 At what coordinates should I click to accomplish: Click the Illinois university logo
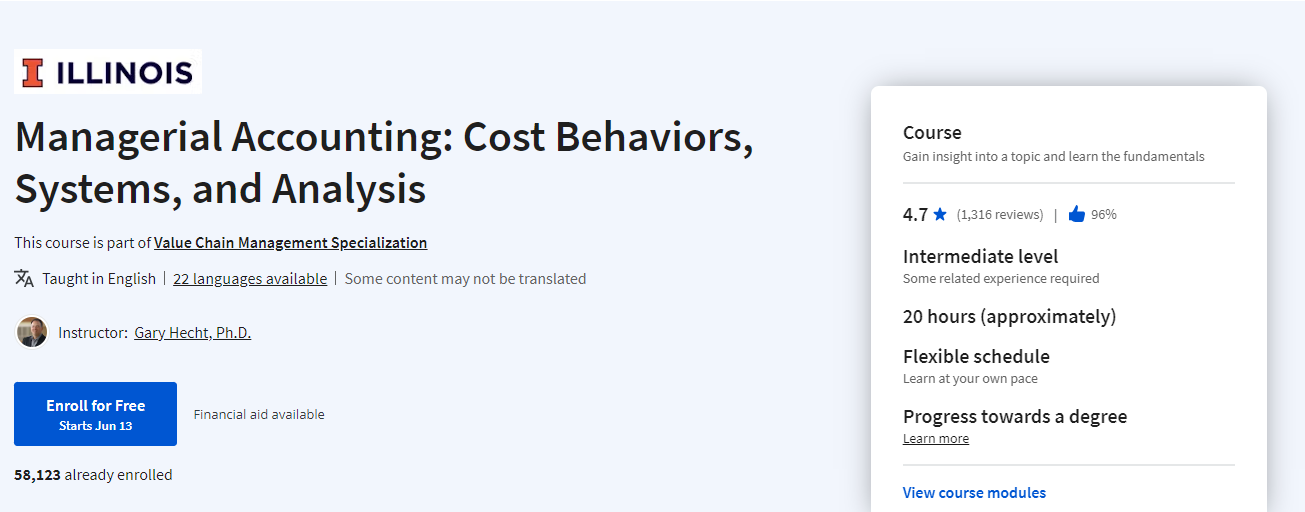[108, 72]
